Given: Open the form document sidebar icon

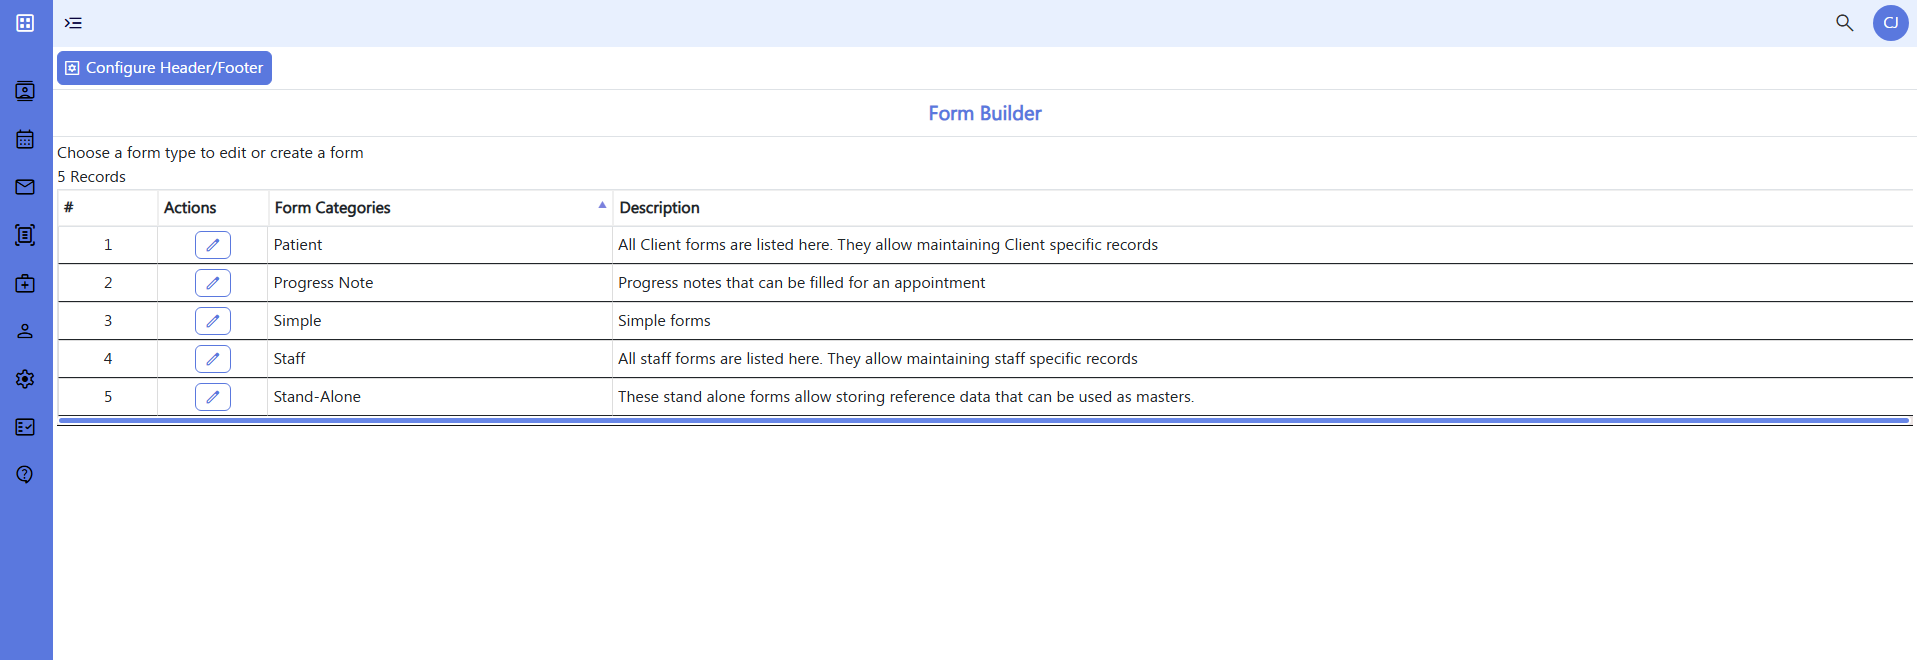Looking at the screenshot, I should point(25,235).
